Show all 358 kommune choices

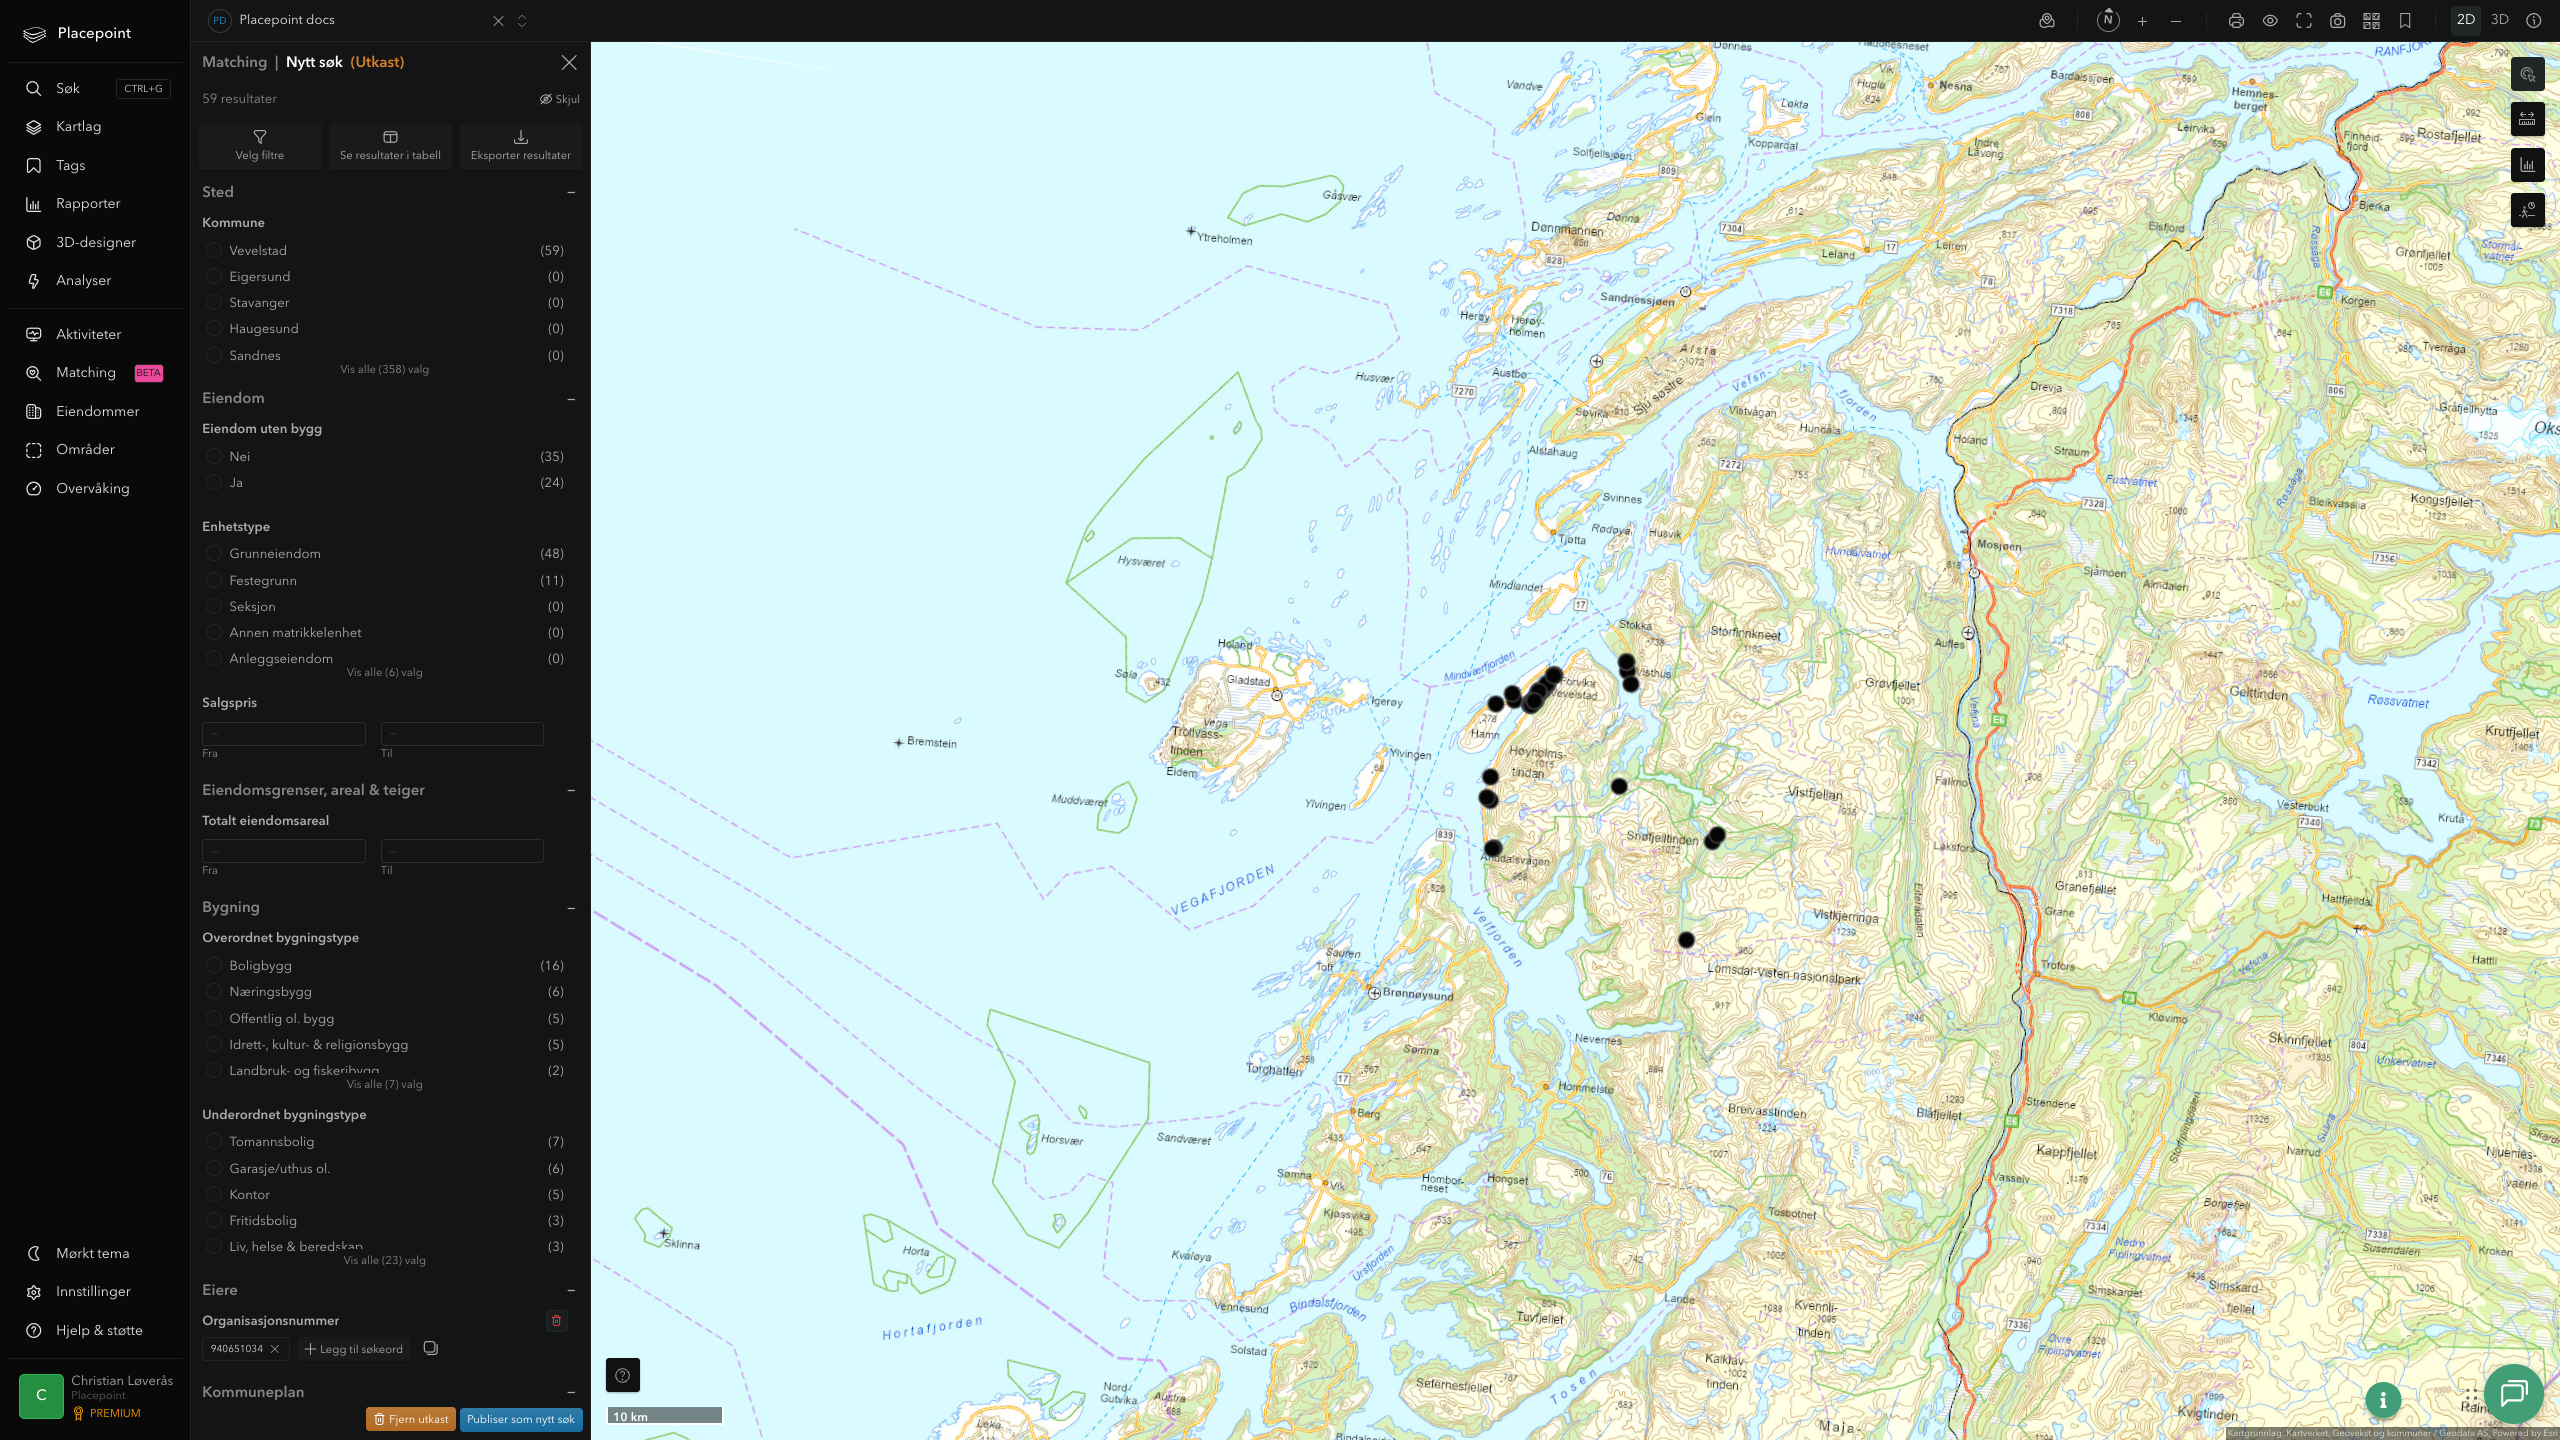[x=385, y=370]
